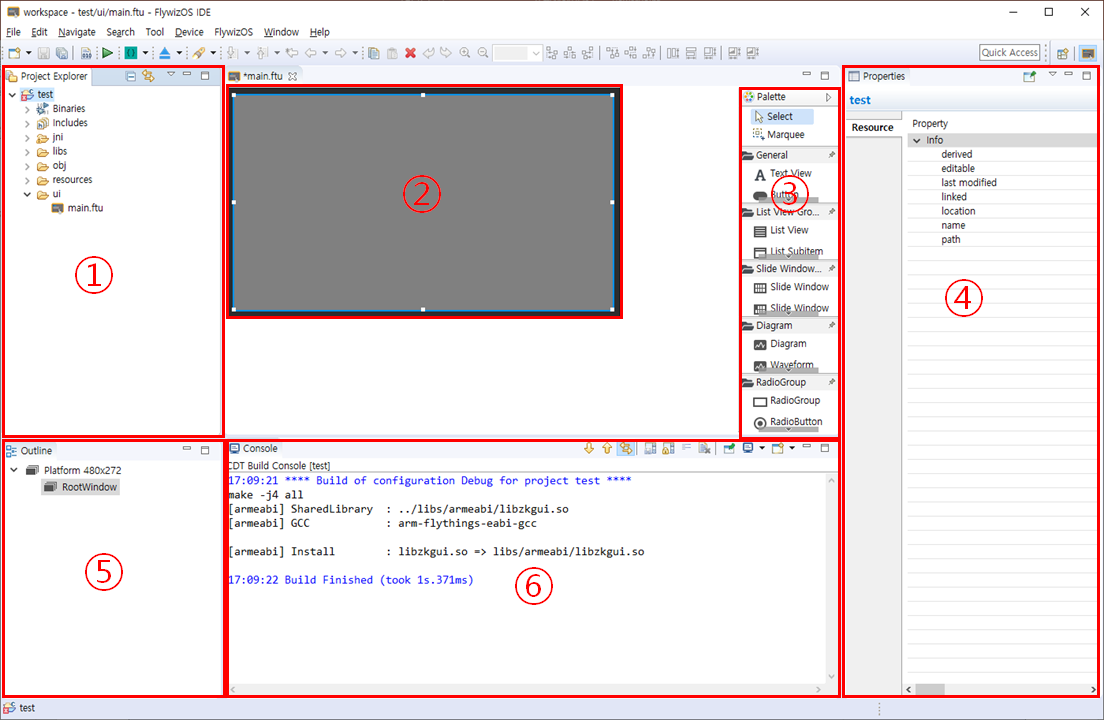
Task: Expand the jni folder
Action: pos(27,138)
